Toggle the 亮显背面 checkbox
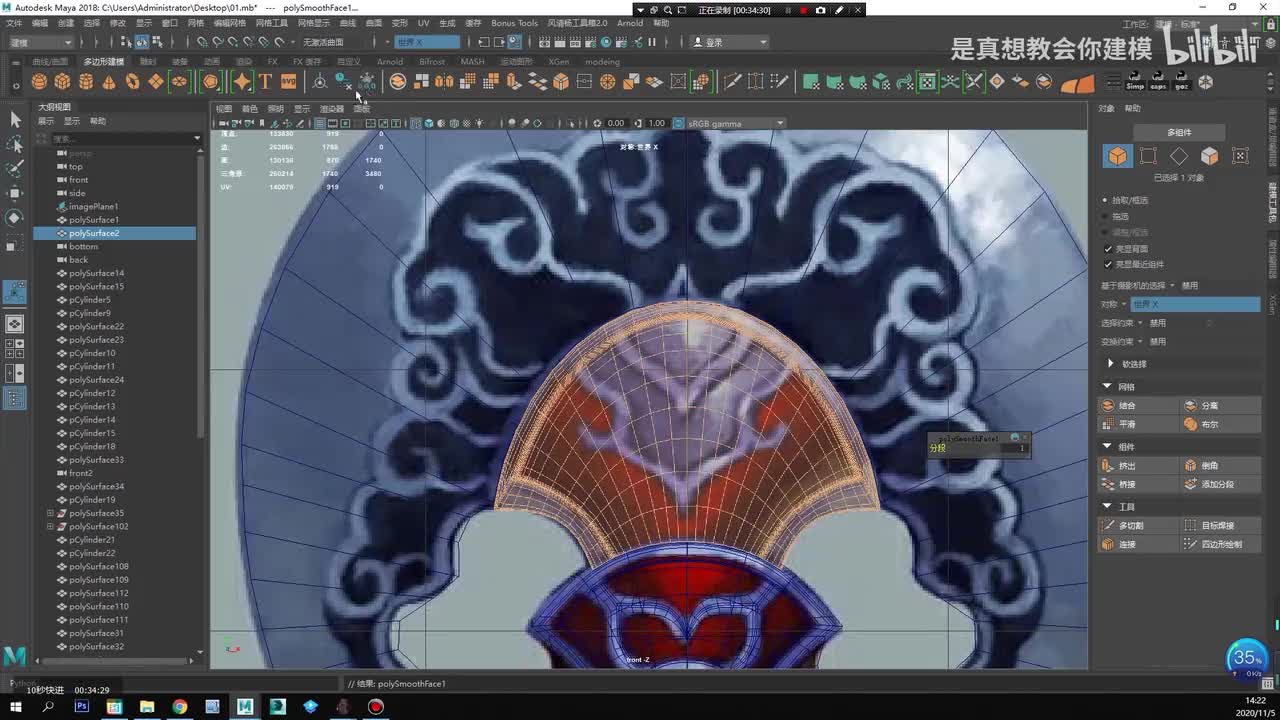 click(1108, 249)
